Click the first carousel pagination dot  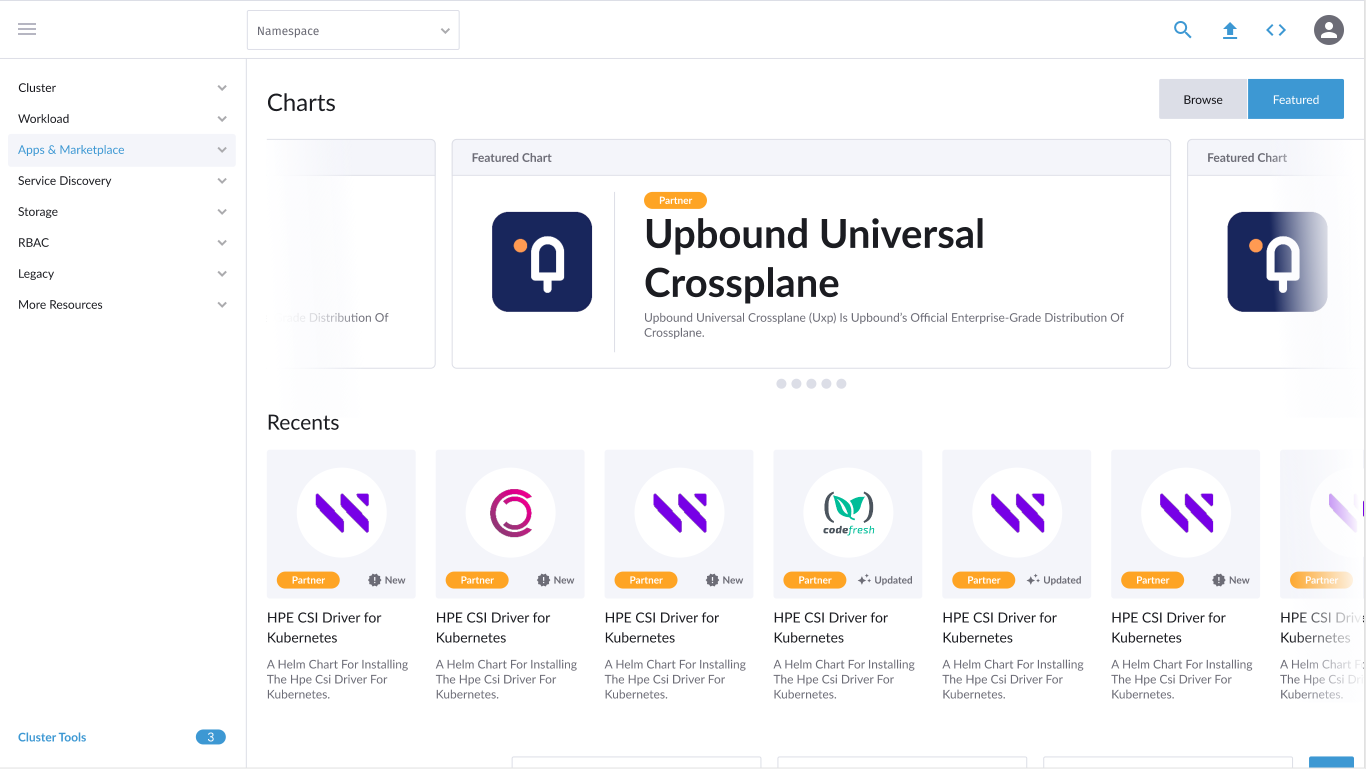(x=781, y=383)
